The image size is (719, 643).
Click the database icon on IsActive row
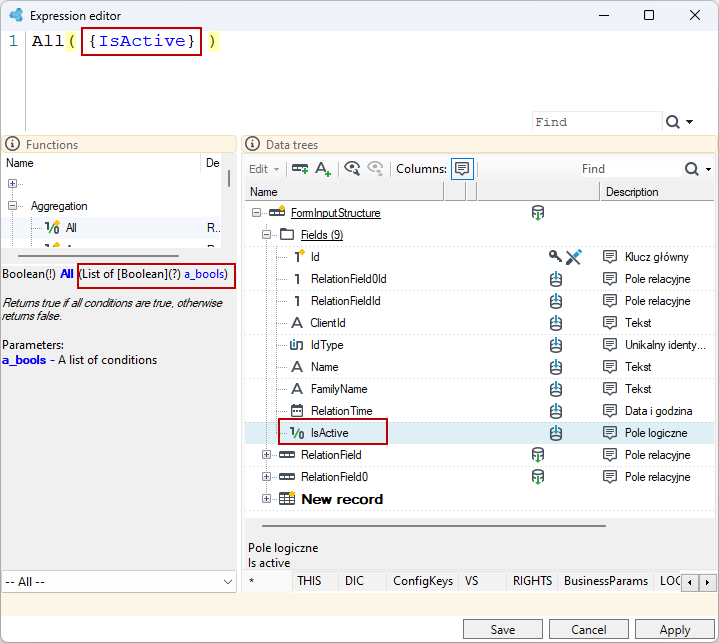(x=556, y=433)
